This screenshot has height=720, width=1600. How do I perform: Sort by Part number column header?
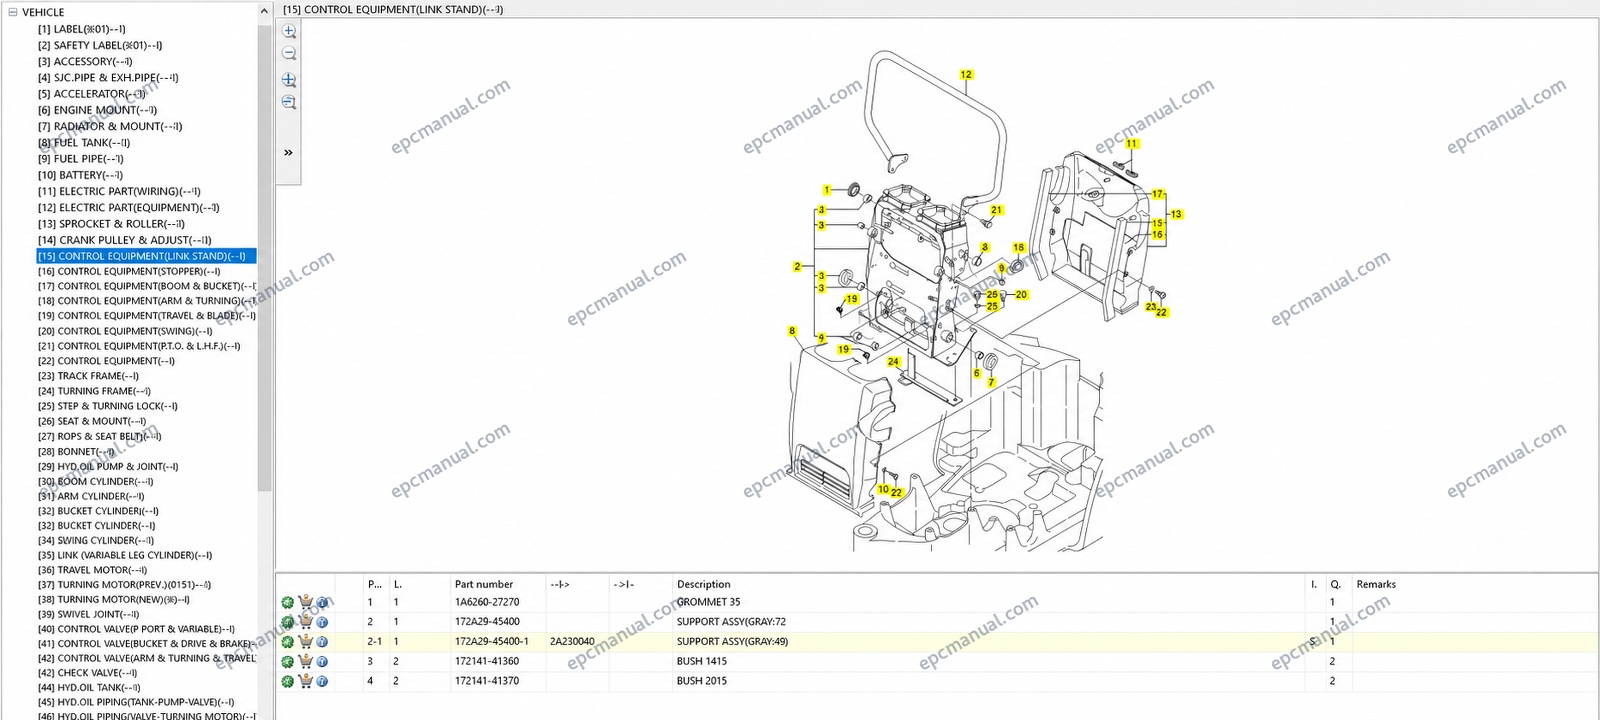pos(484,584)
